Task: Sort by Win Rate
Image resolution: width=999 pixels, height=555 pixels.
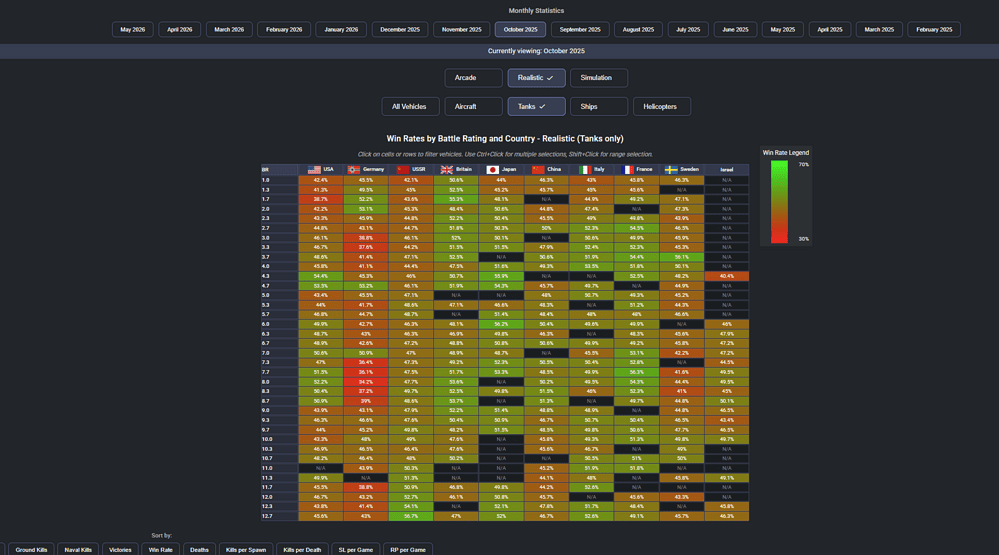Action: [x=161, y=549]
